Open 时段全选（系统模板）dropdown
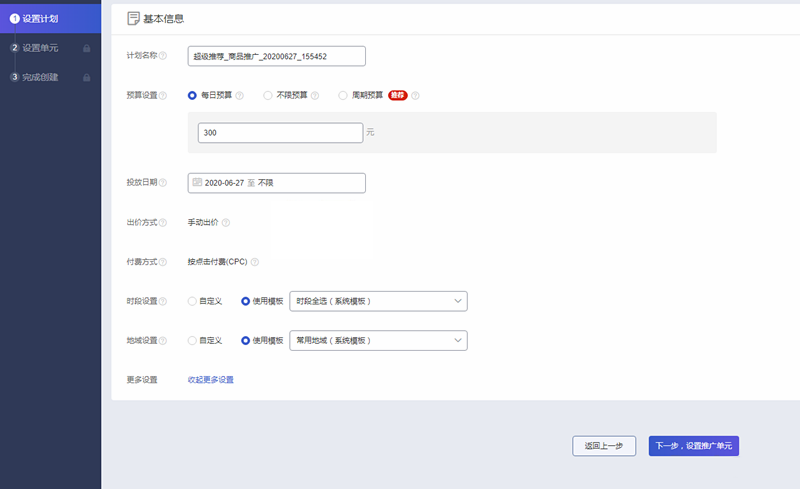This screenshot has width=800, height=489. (379, 301)
